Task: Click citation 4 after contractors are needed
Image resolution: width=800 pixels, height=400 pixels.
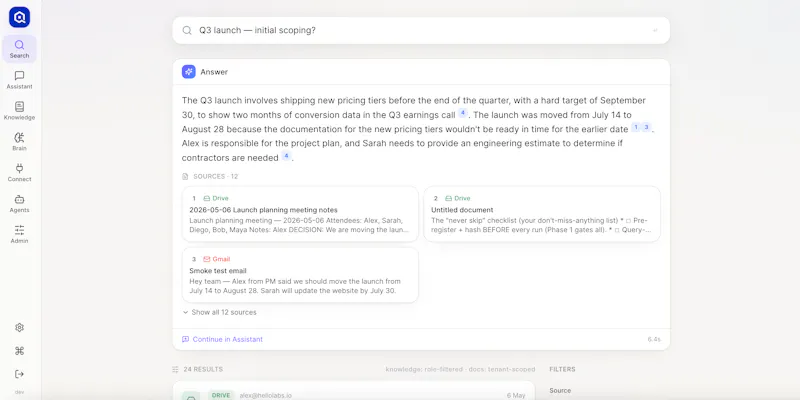Action: tap(286, 156)
